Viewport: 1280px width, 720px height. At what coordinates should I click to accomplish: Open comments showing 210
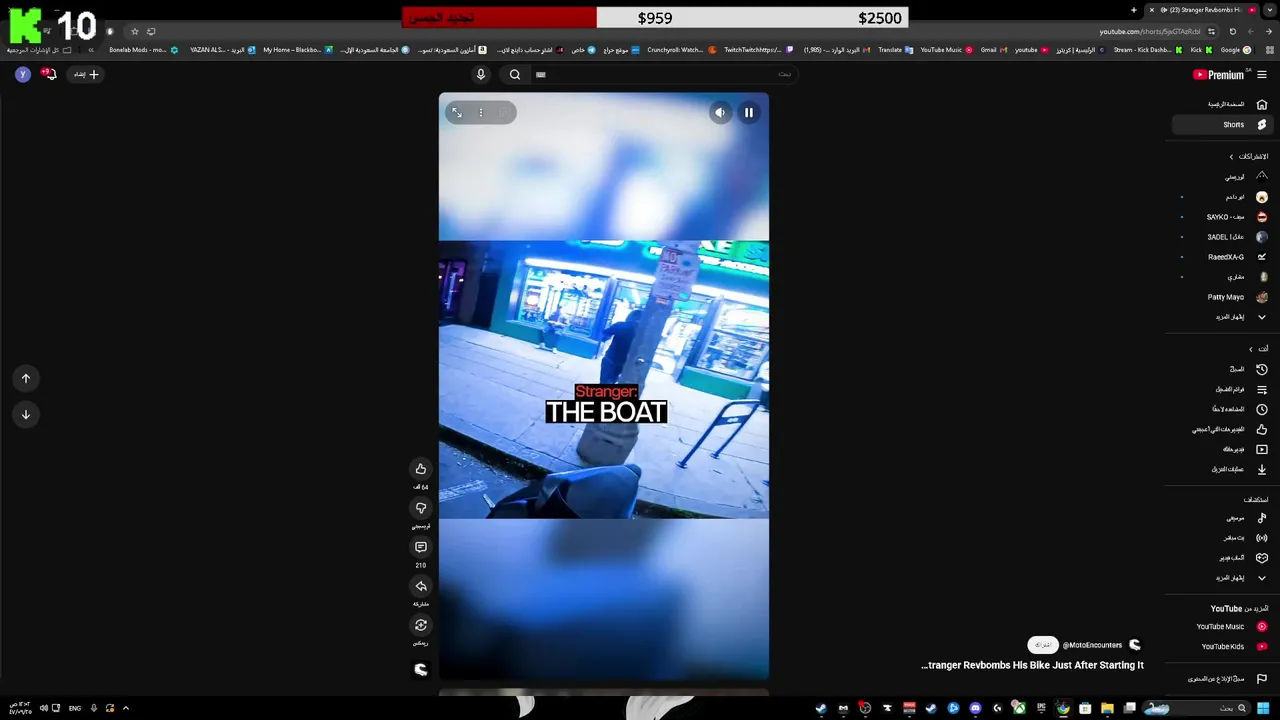[x=421, y=547]
